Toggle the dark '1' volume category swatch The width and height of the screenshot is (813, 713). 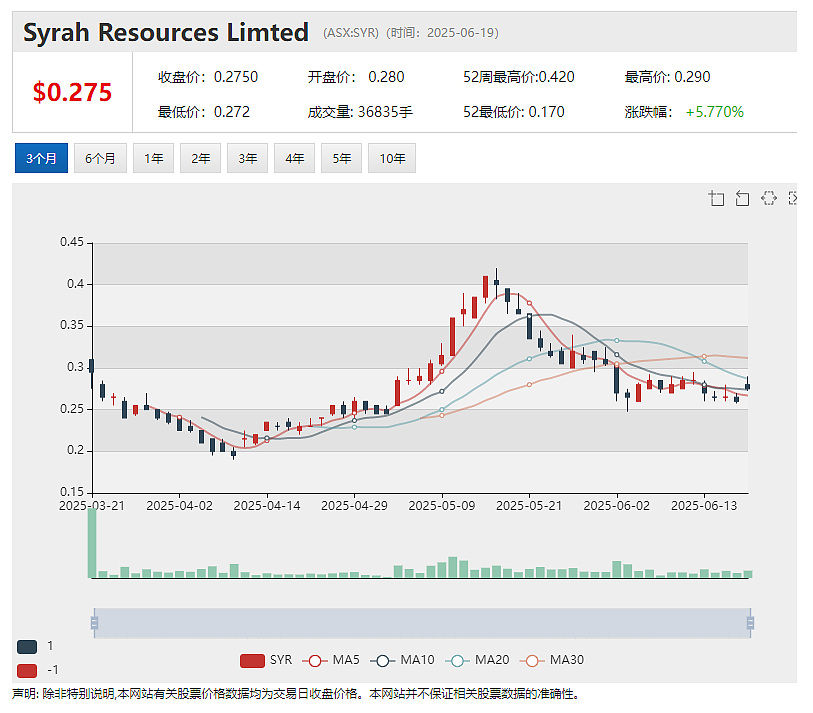click(x=27, y=647)
